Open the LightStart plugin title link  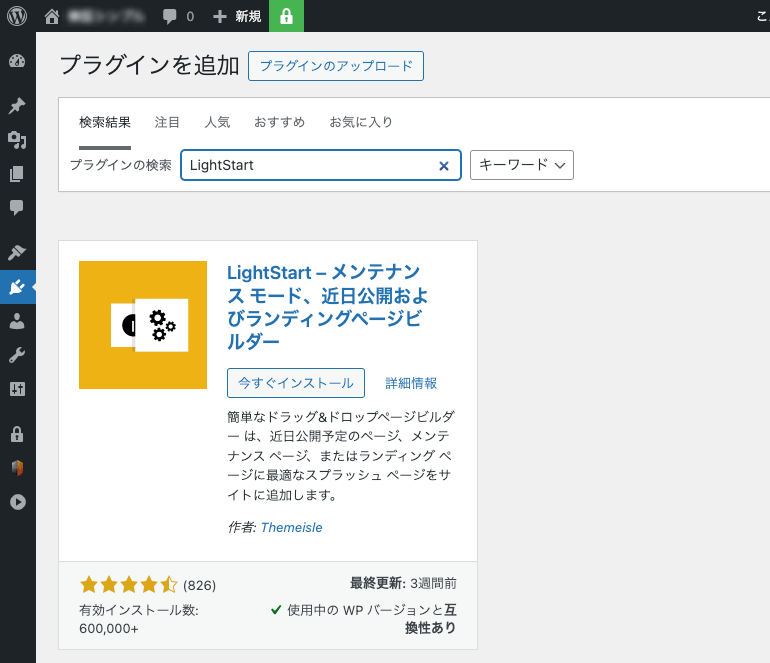[328, 306]
